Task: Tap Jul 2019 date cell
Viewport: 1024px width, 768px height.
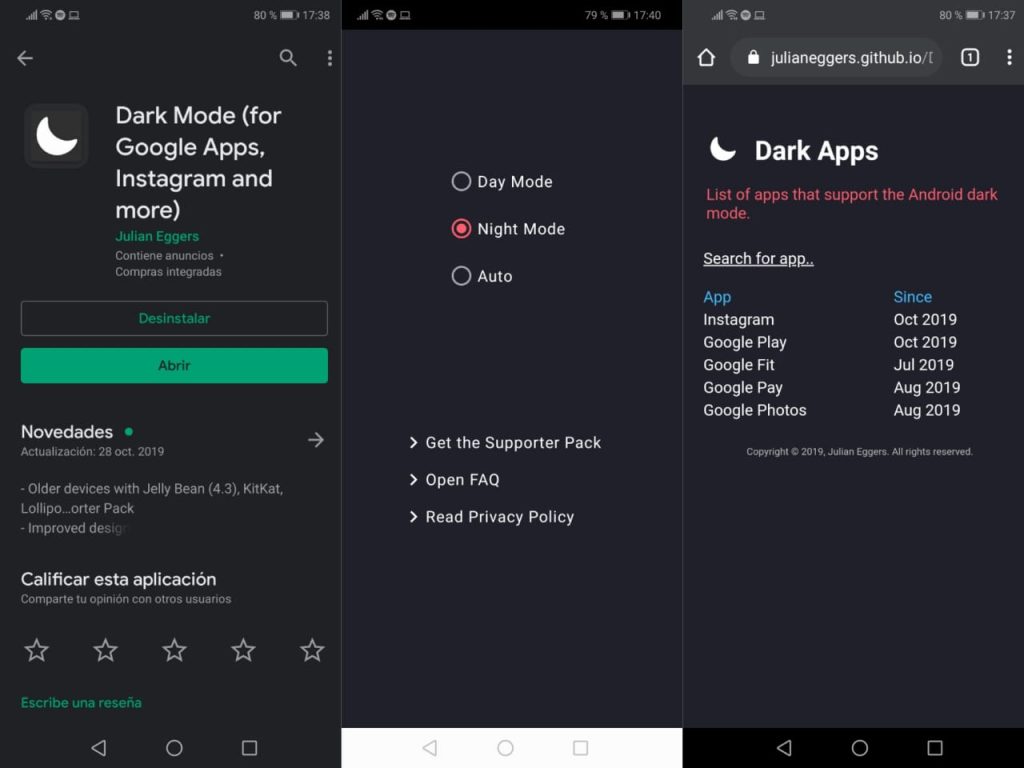Action: [923, 364]
